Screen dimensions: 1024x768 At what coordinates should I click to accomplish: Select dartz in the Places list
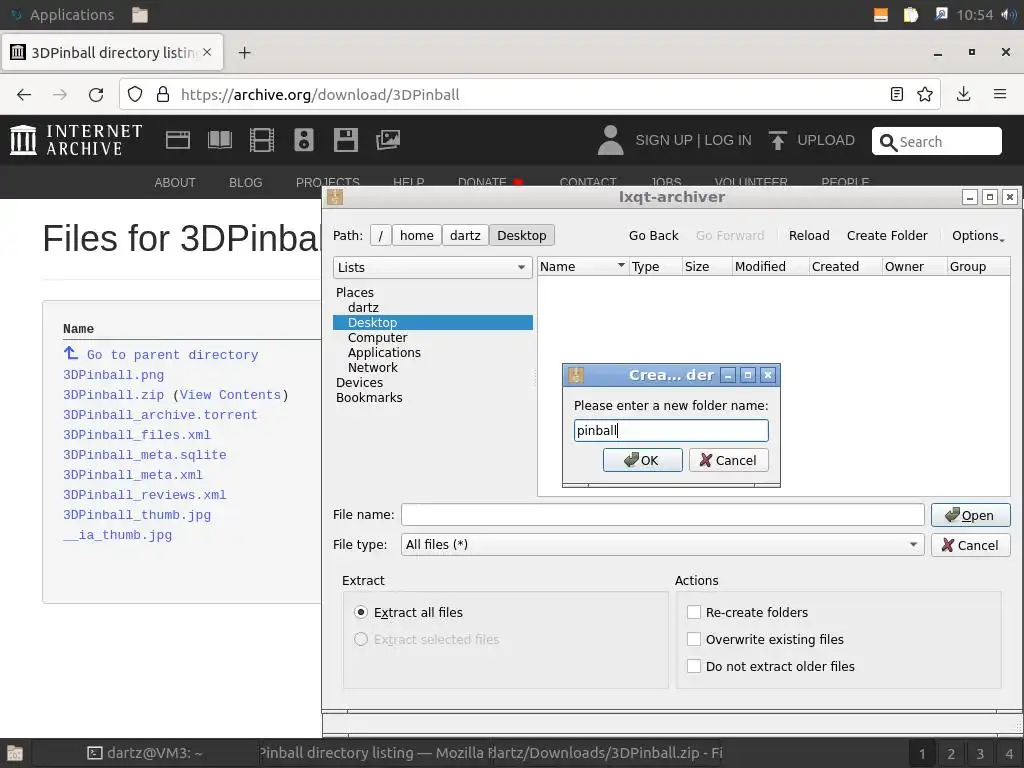click(x=362, y=308)
